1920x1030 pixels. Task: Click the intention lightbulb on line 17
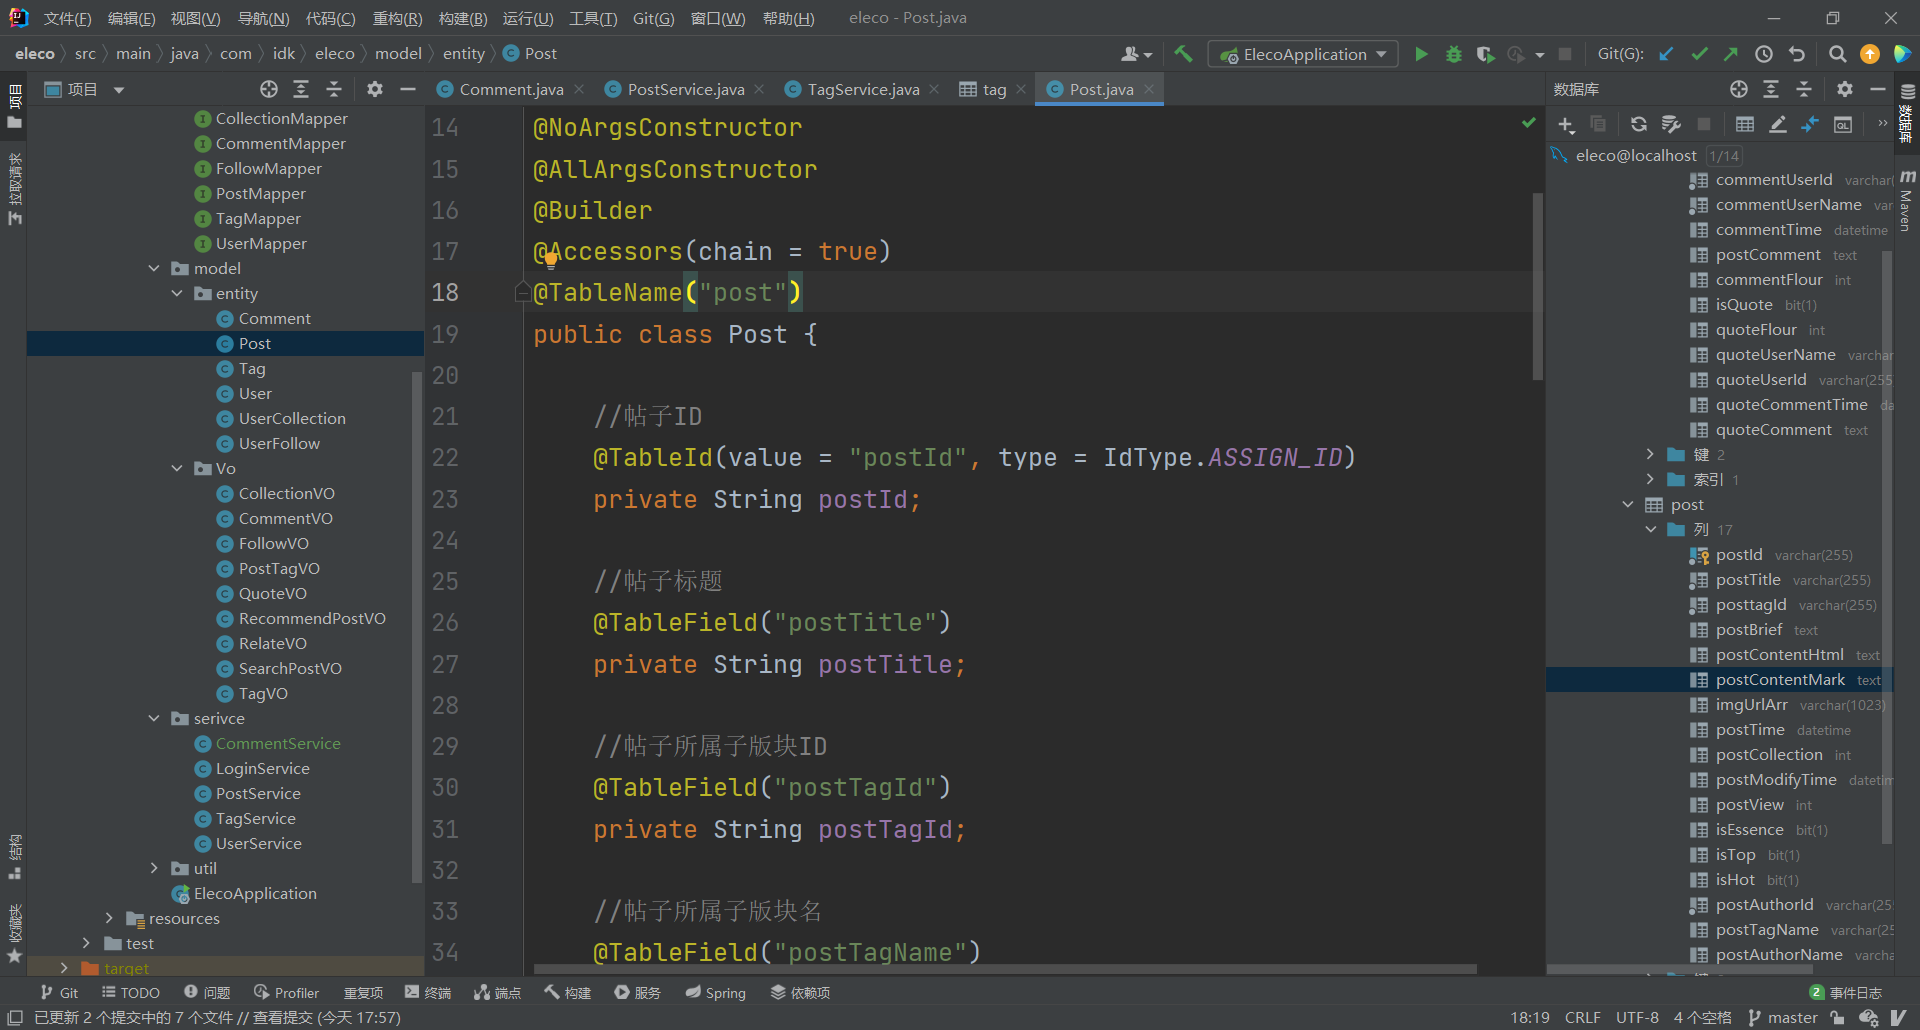tap(550, 261)
